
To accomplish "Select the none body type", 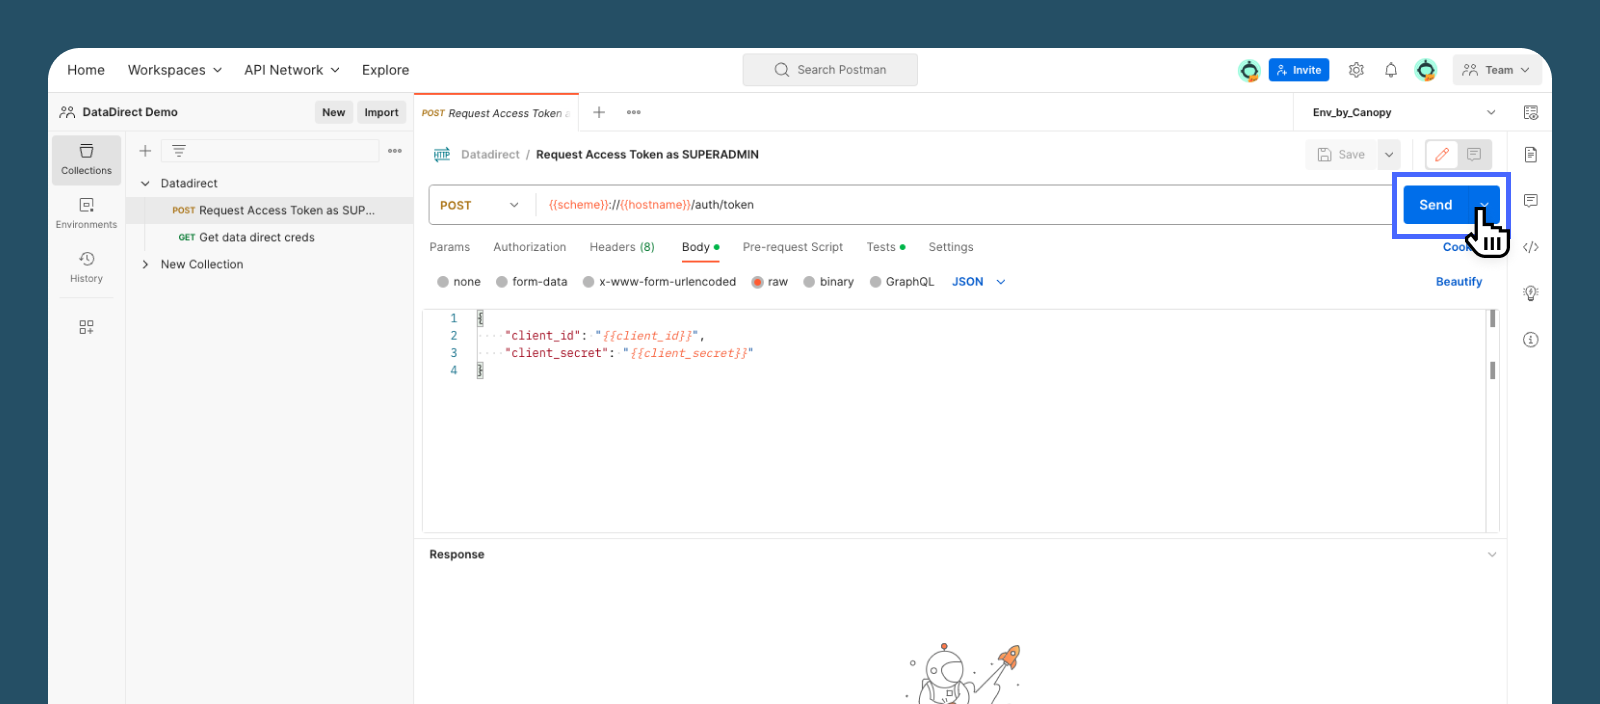I will 459,282.
